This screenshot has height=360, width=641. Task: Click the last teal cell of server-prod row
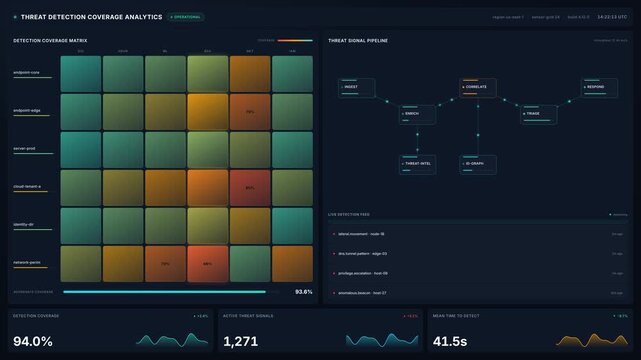point(292,150)
